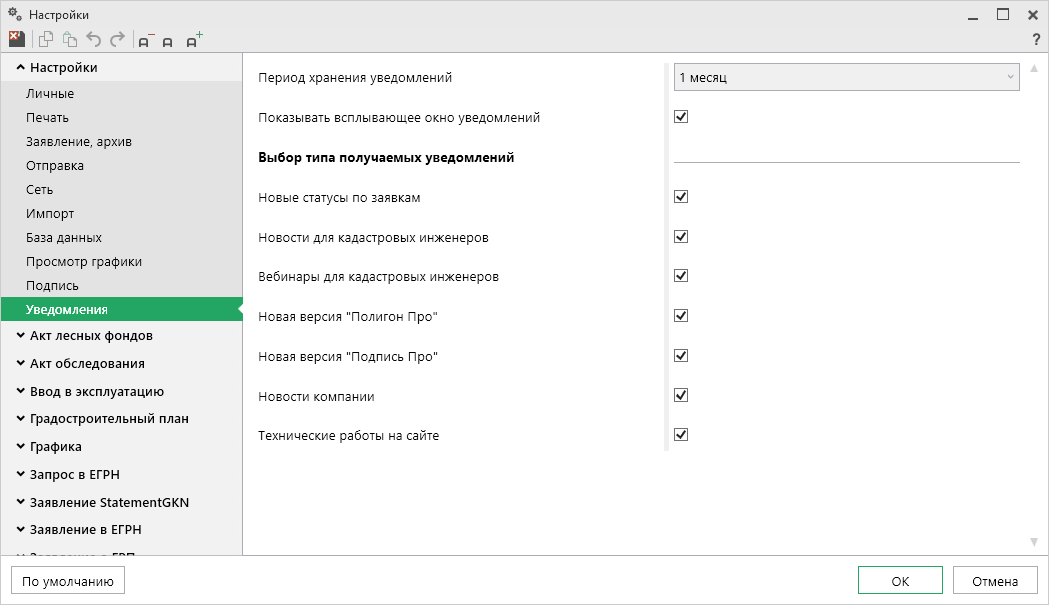The image size is (1049, 605).
Task: Disable "Технические работы на сайте" checkbox
Action: tap(681, 435)
